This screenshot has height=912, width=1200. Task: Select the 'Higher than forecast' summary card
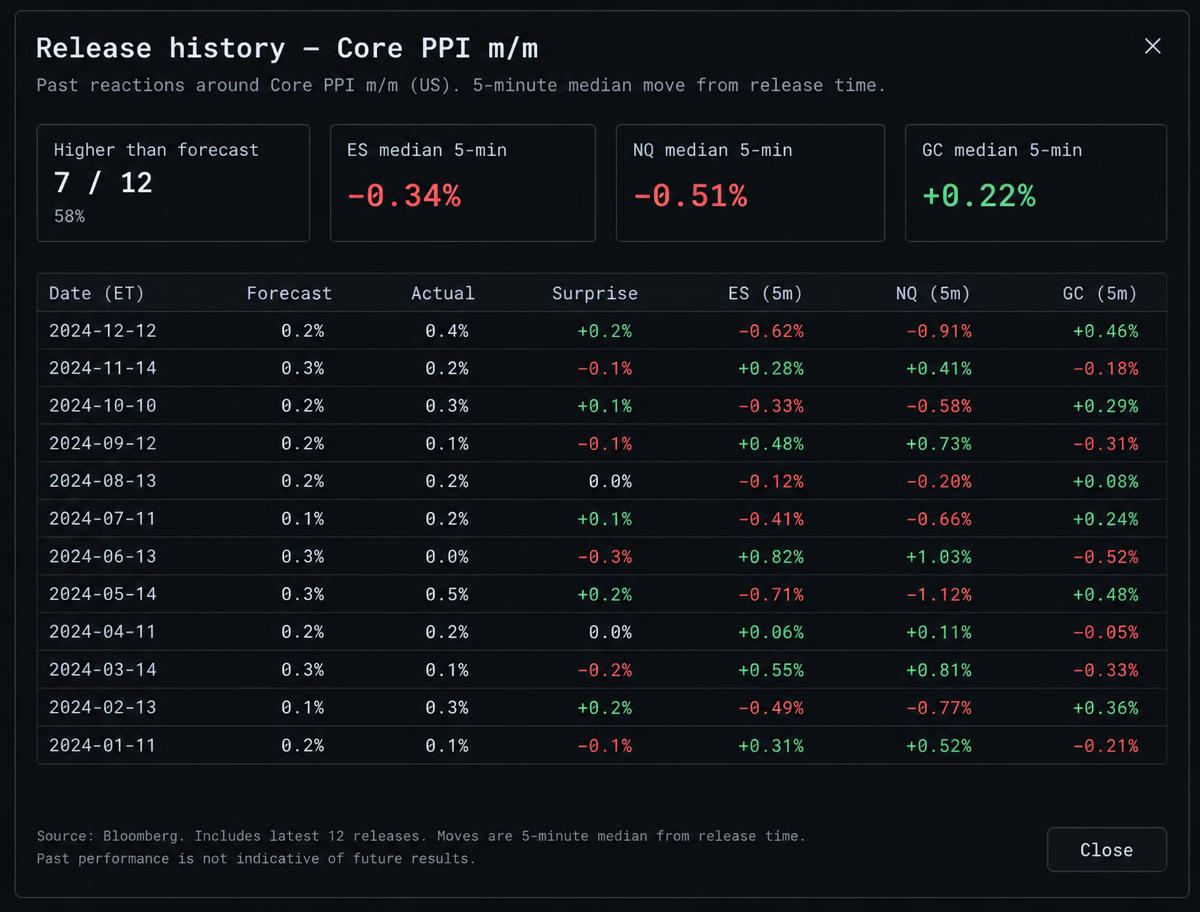[173, 183]
